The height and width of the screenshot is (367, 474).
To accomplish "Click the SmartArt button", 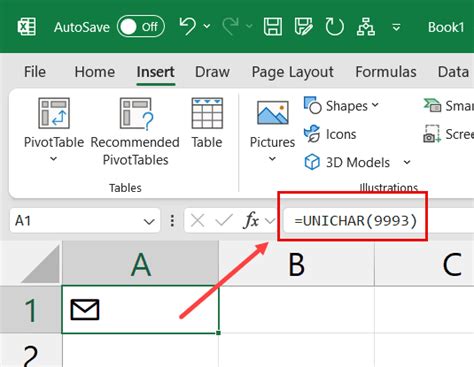I will pyautogui.click(x=448, y=106).
